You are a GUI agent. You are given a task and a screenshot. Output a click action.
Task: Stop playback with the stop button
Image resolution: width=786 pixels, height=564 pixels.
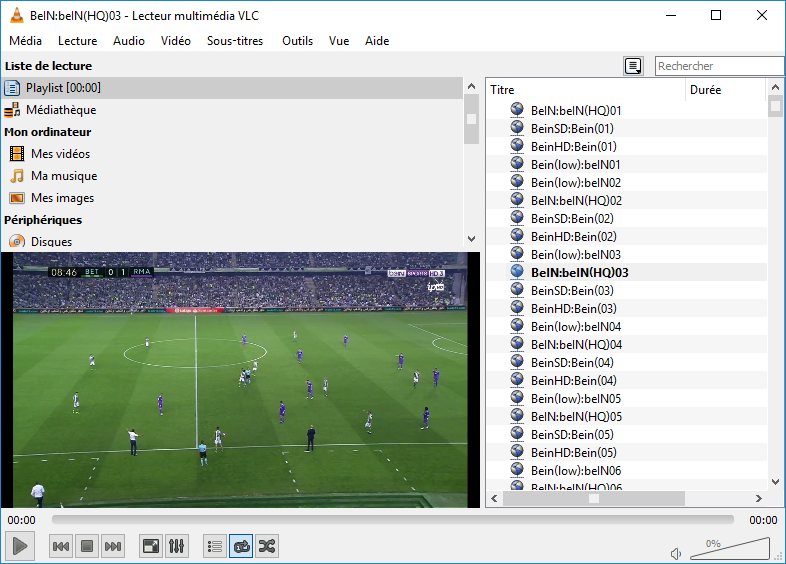pos(87,546)
